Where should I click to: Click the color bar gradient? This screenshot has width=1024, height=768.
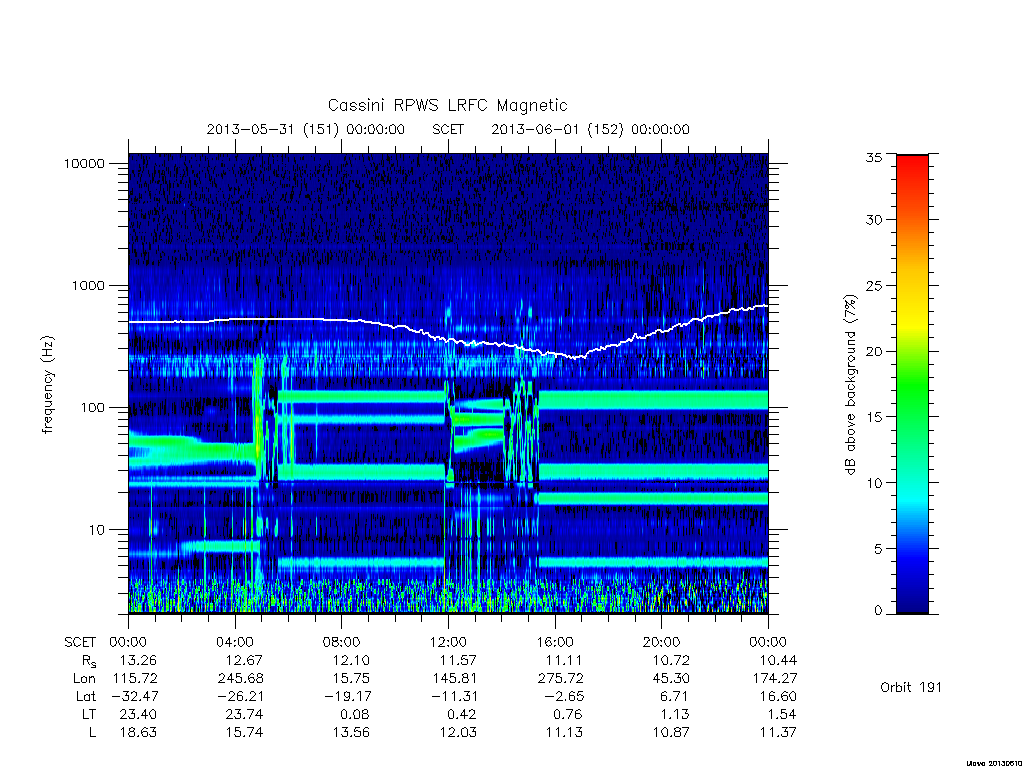point(912,384)
